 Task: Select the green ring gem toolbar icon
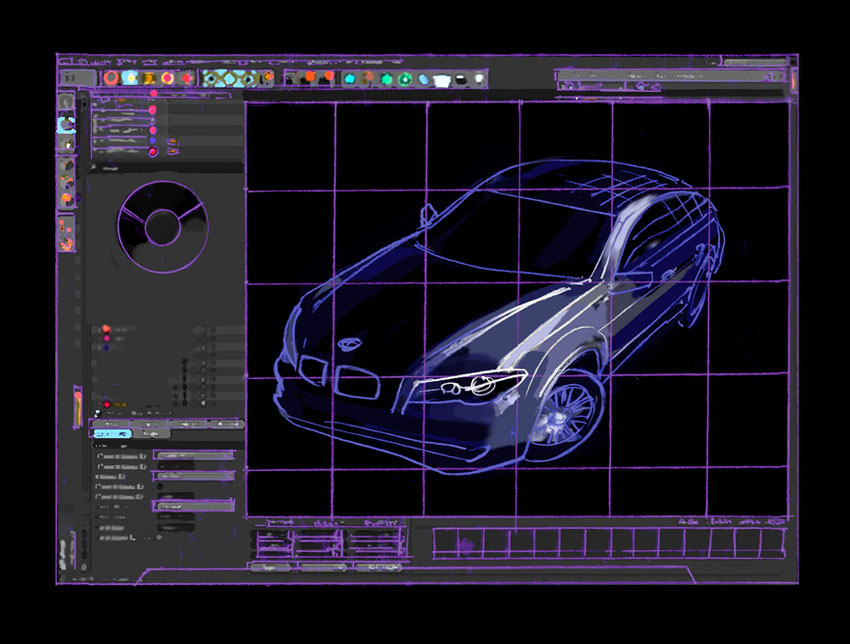pos(405,80)
